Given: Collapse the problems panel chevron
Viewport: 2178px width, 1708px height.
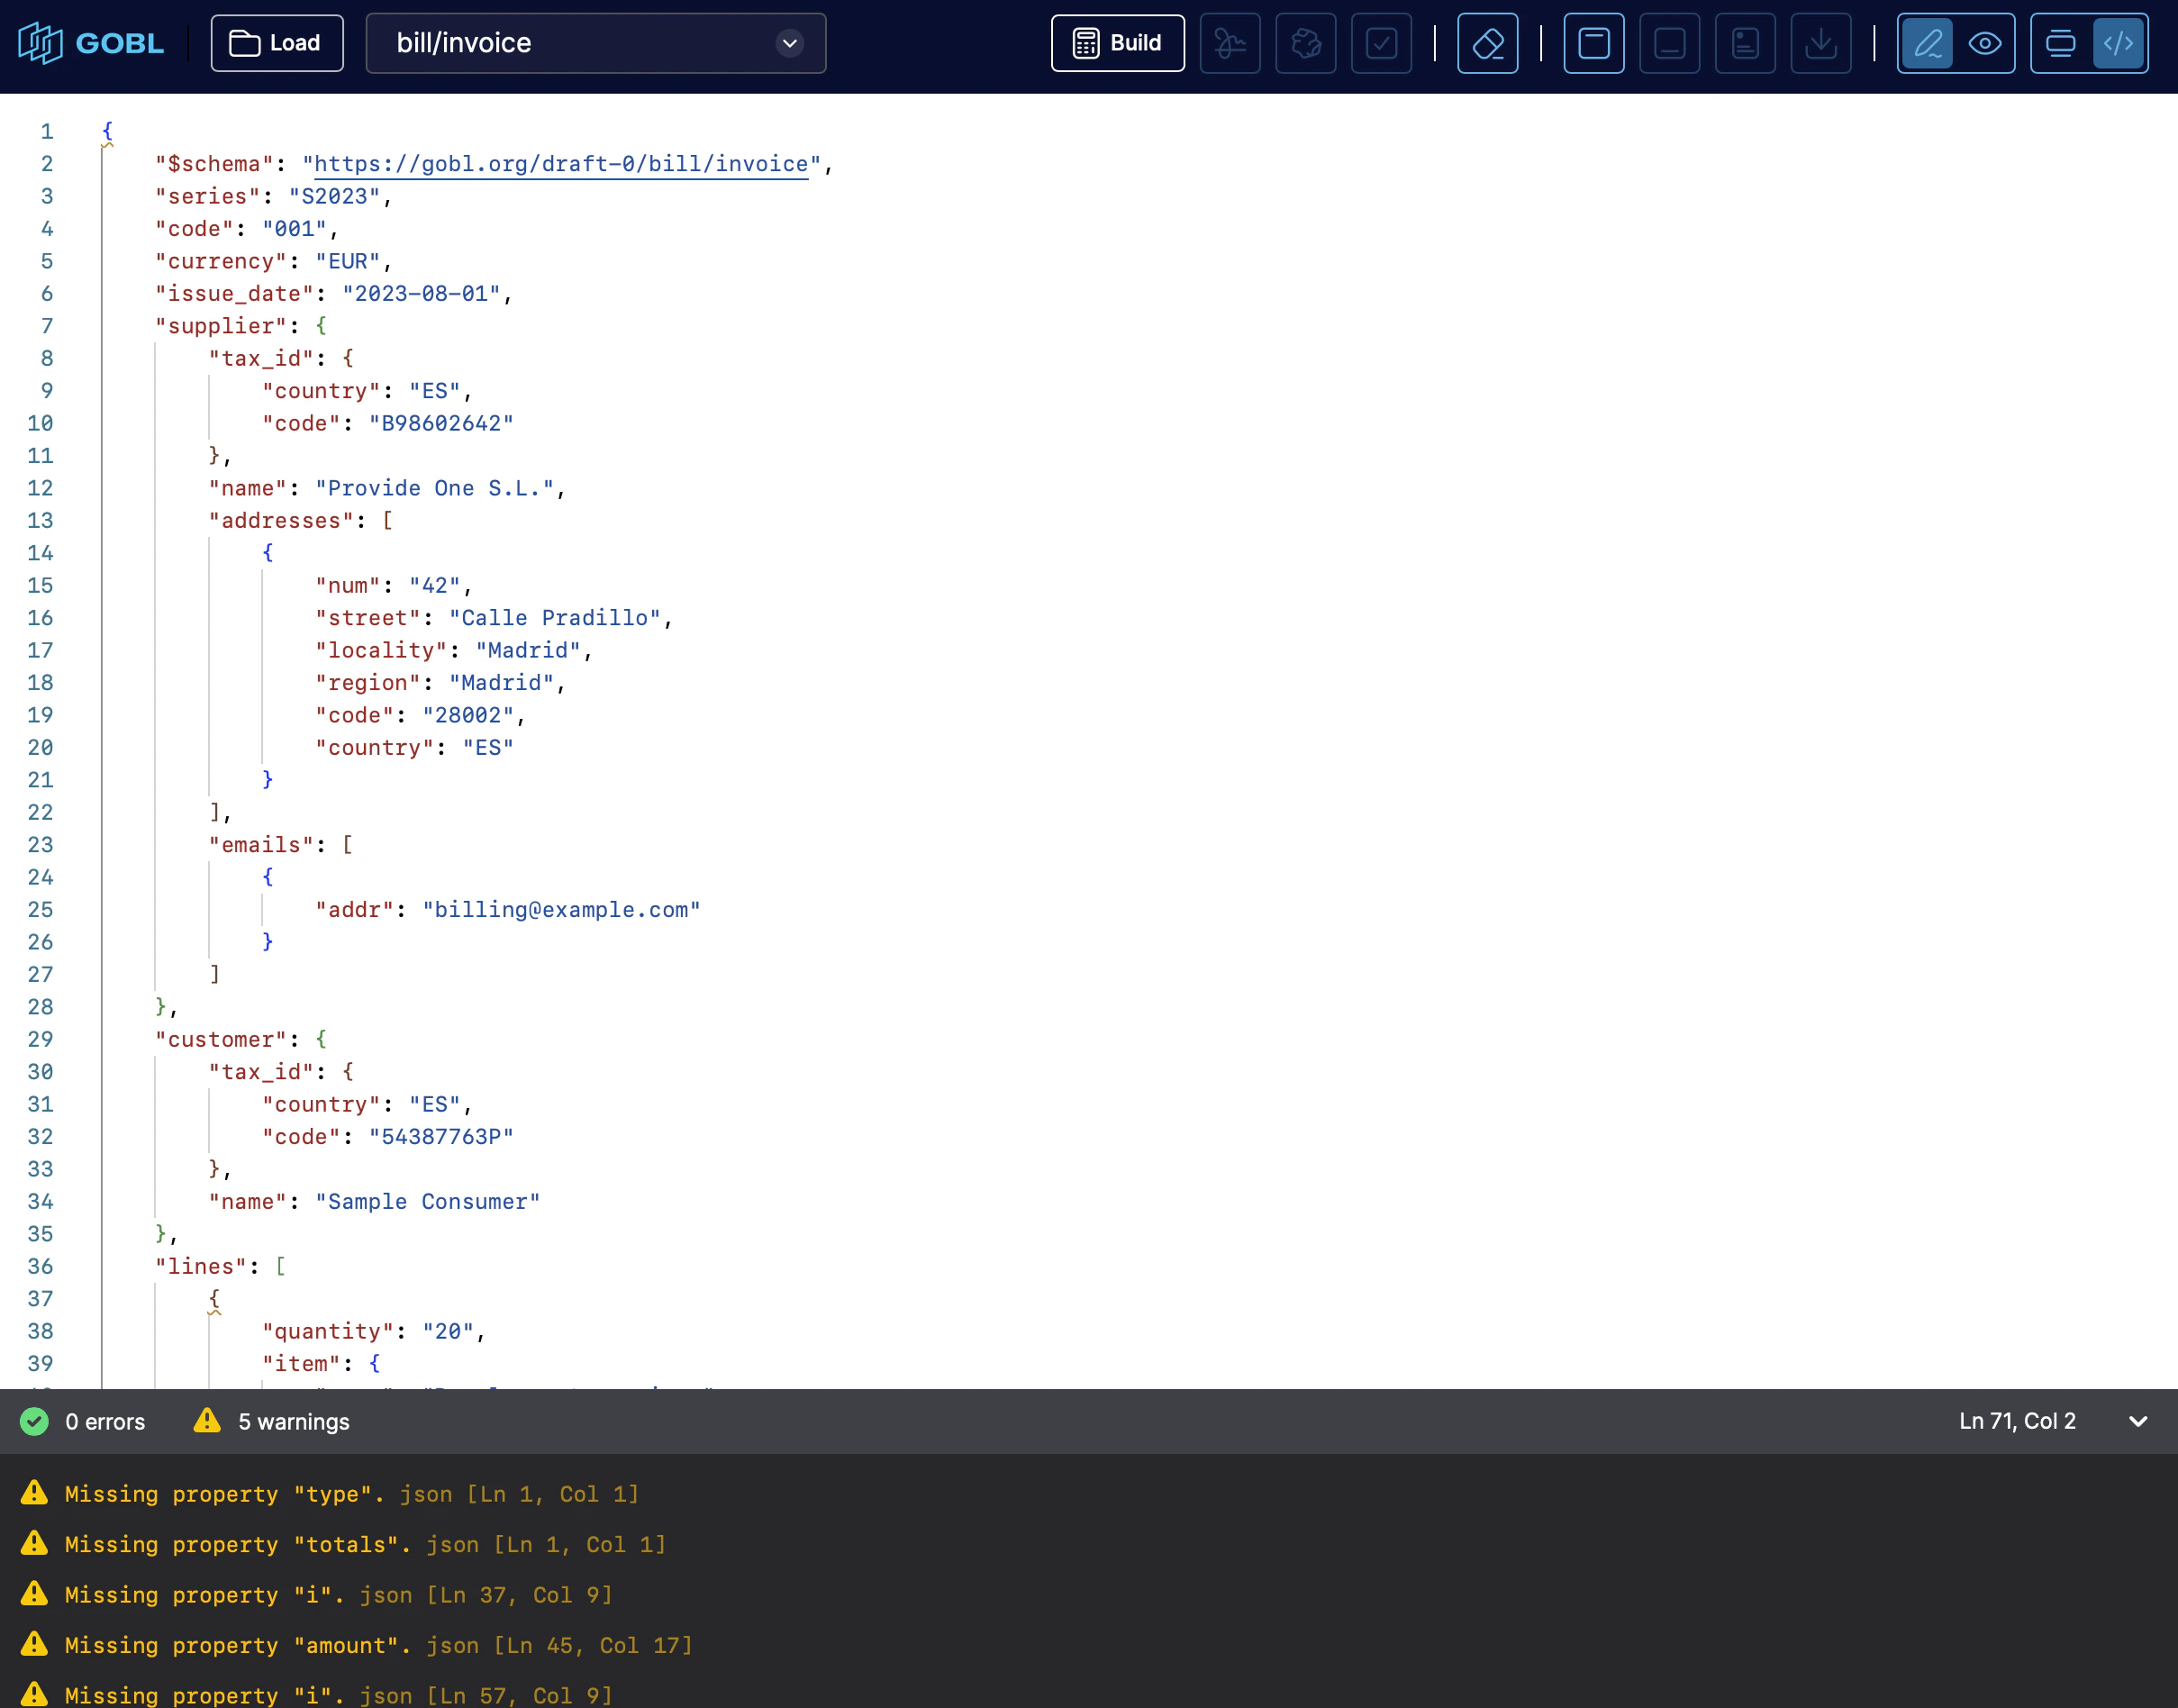Looking at the screenshot, I should (2138, 1421).
